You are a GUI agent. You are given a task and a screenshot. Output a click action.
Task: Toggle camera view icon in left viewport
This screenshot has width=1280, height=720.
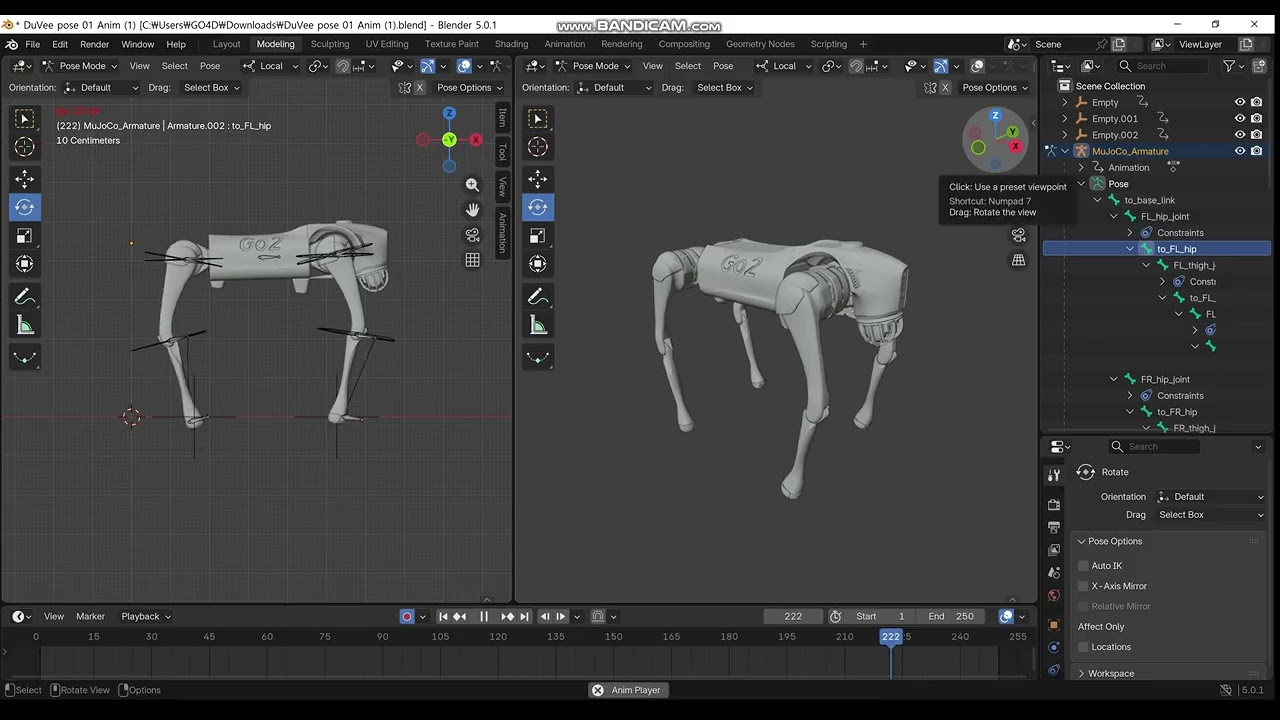click(472, 235)
